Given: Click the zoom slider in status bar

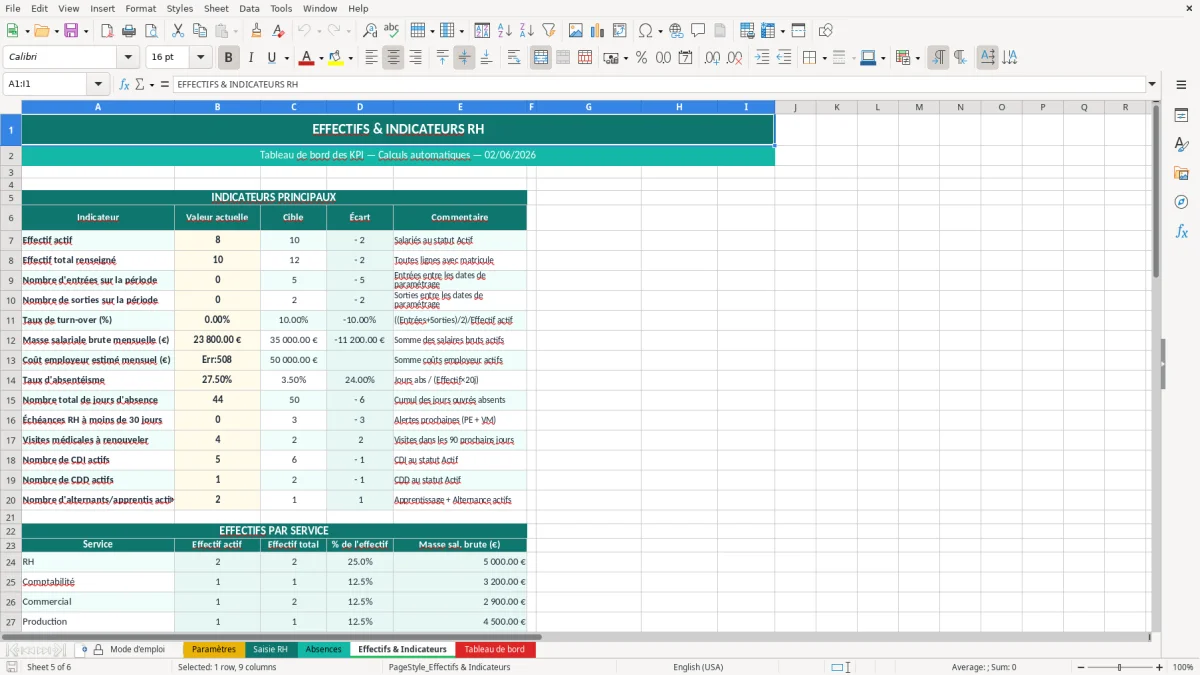Looking at the screenshot, I should click(1119, 667).
